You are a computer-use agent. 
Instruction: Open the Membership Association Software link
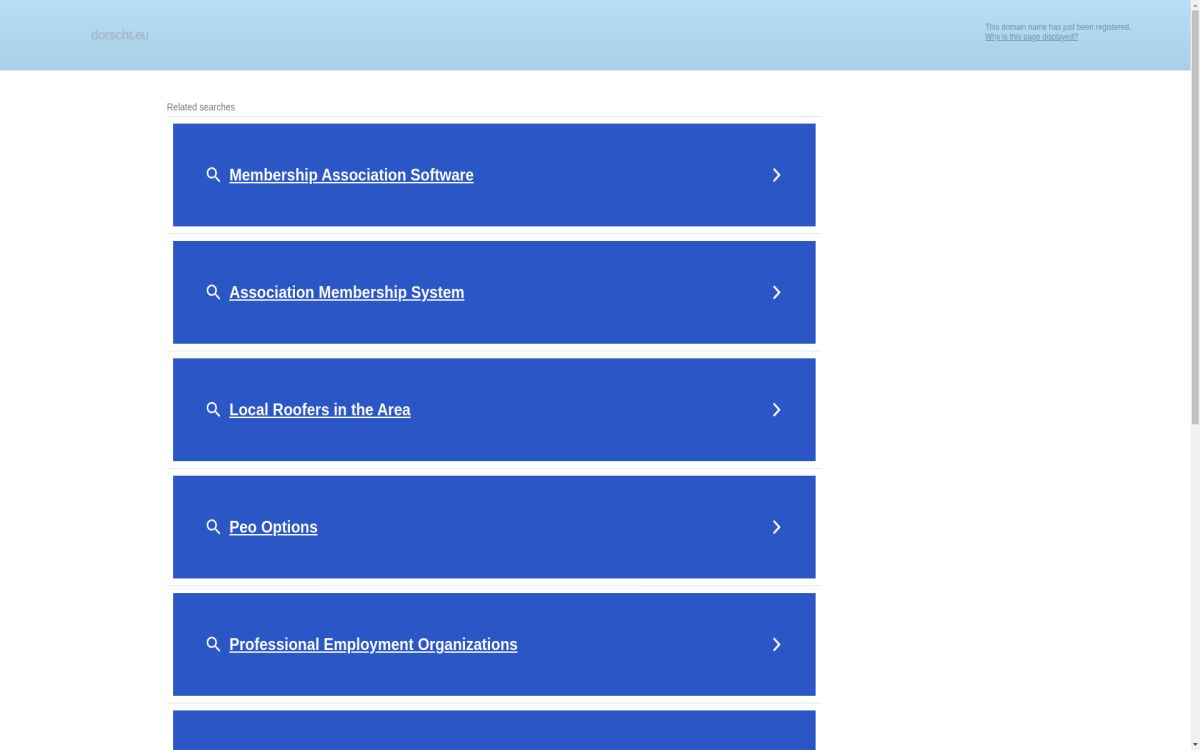351,175
